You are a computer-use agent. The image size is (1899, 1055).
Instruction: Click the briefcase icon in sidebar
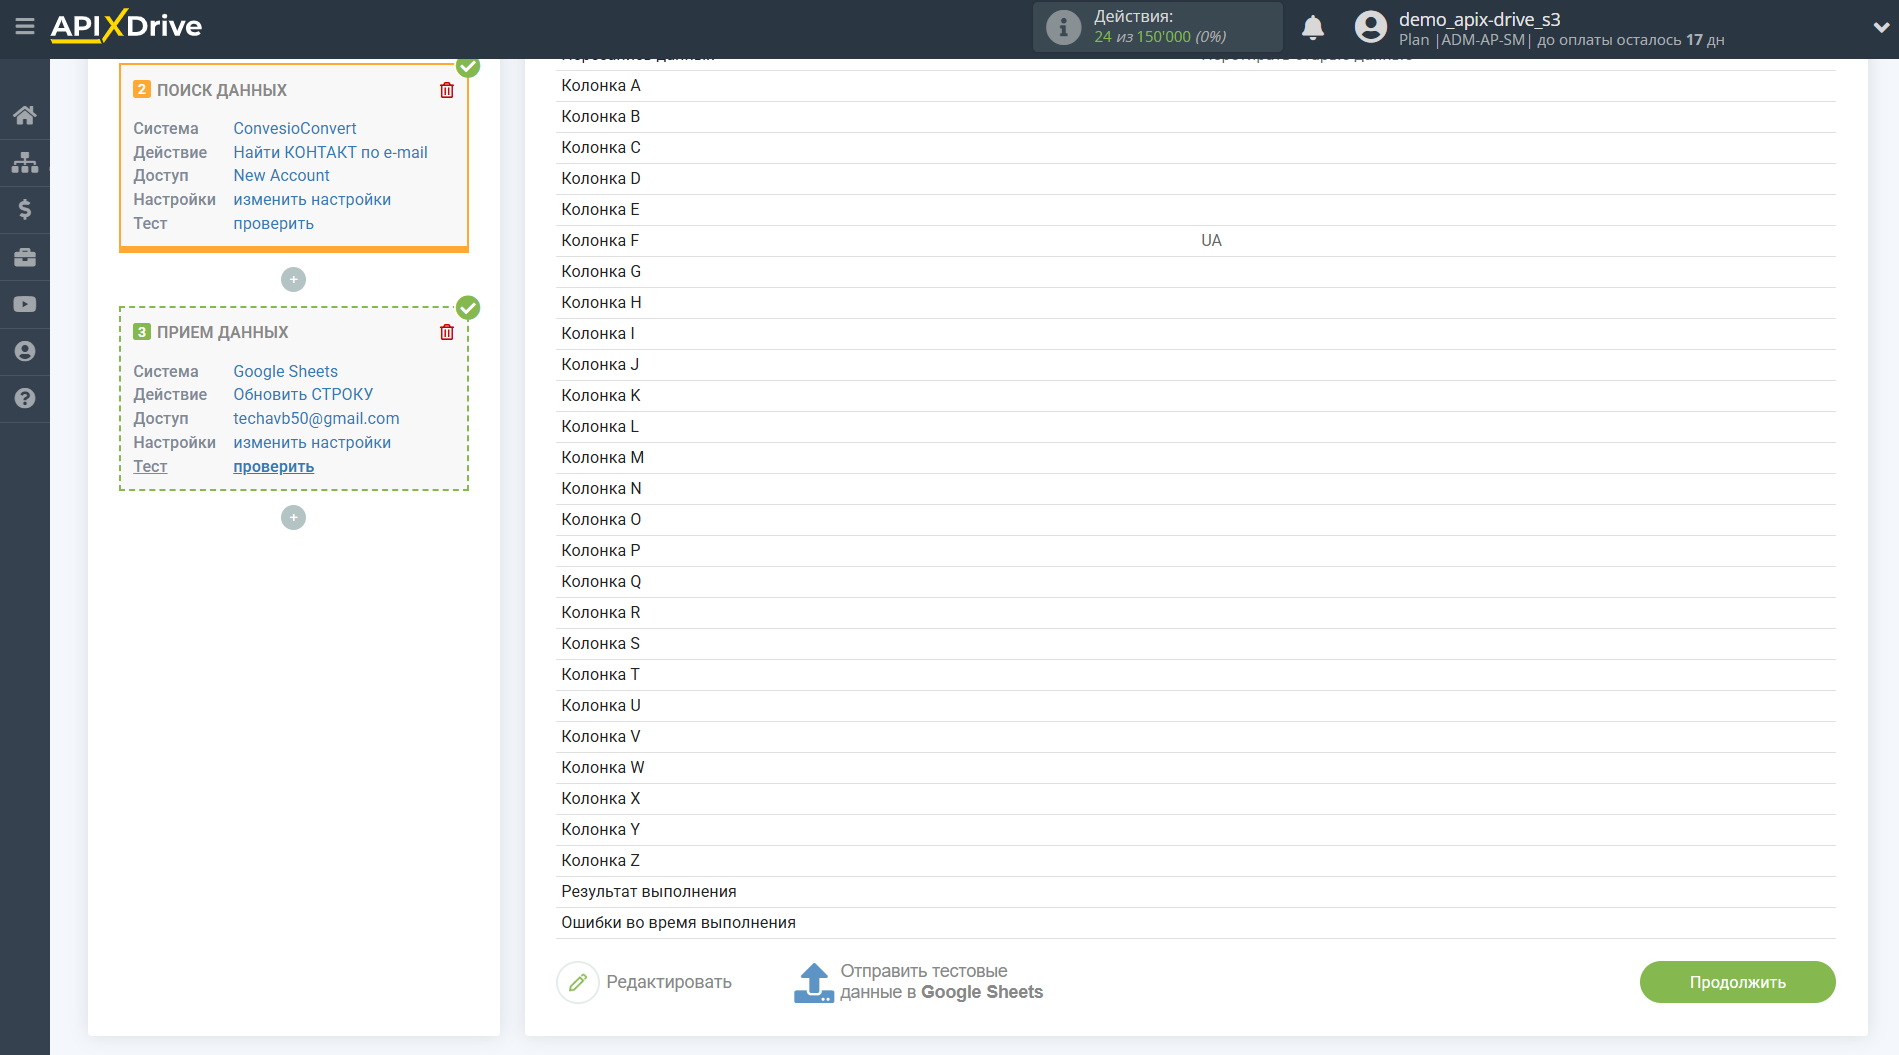[x=25, y=257]
